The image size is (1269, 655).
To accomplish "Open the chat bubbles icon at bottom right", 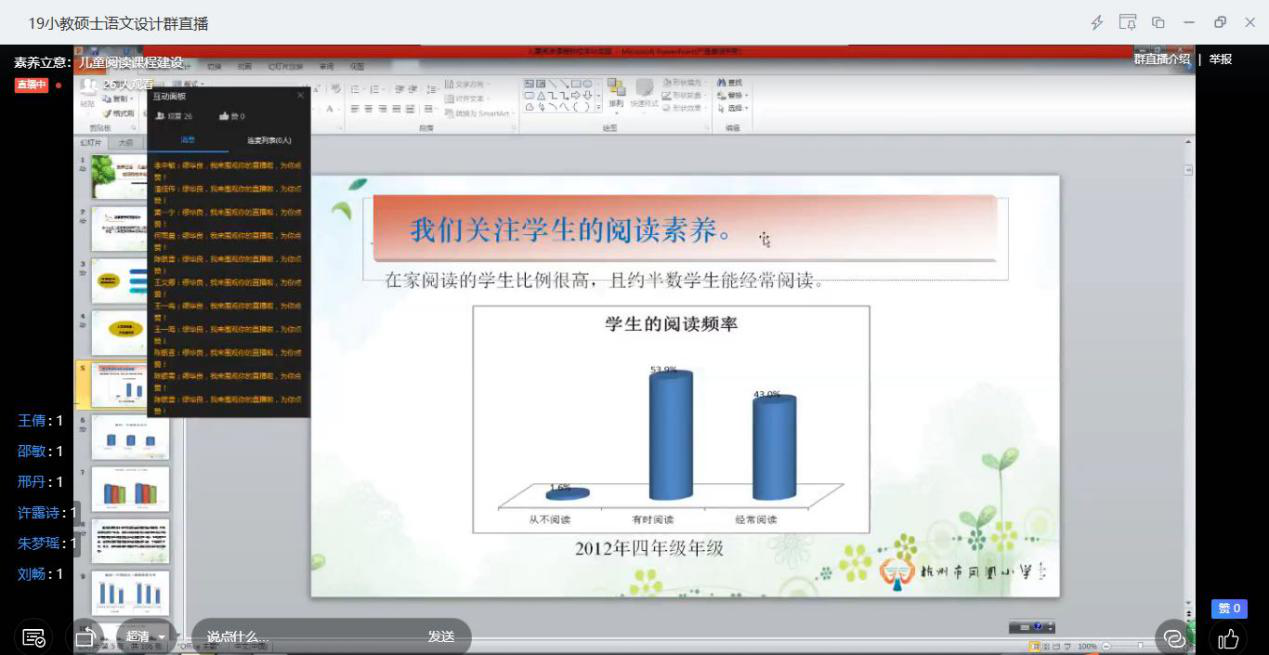I will (x=1175, y=638).
